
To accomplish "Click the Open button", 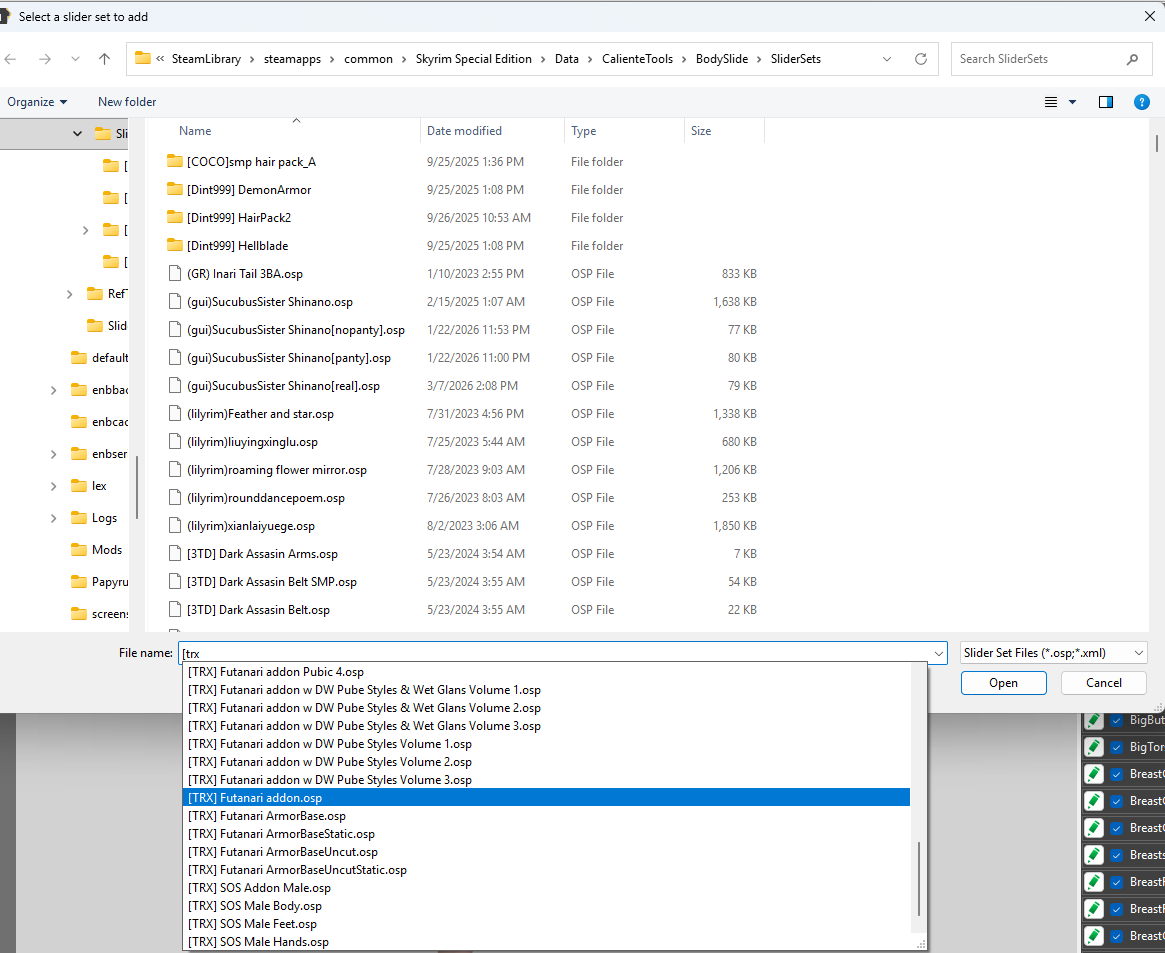I will point(1003,683).
